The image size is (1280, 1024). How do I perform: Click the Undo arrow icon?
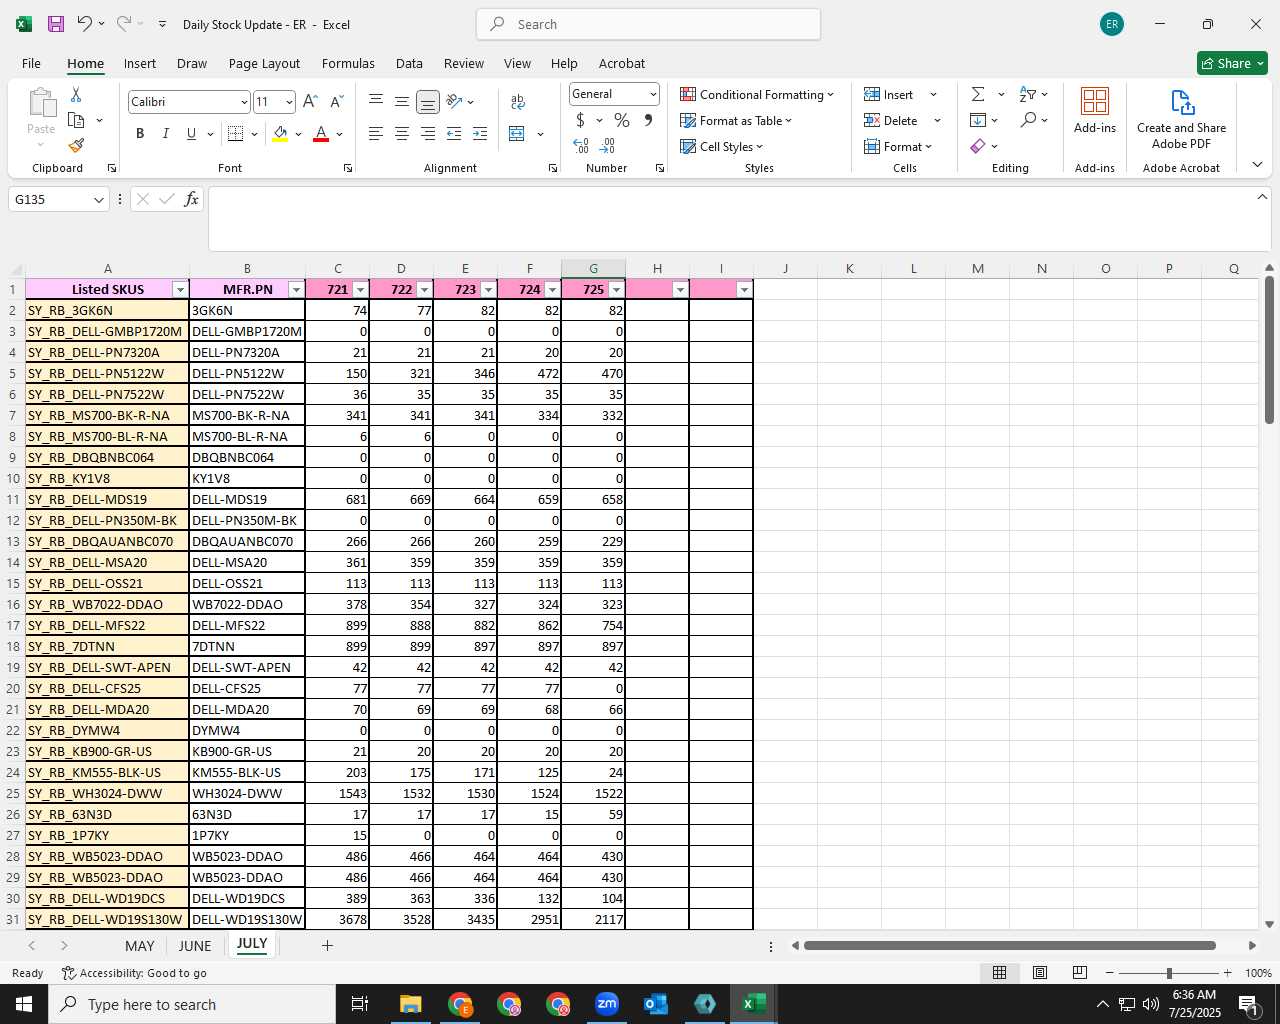click(x=85, y=24)
